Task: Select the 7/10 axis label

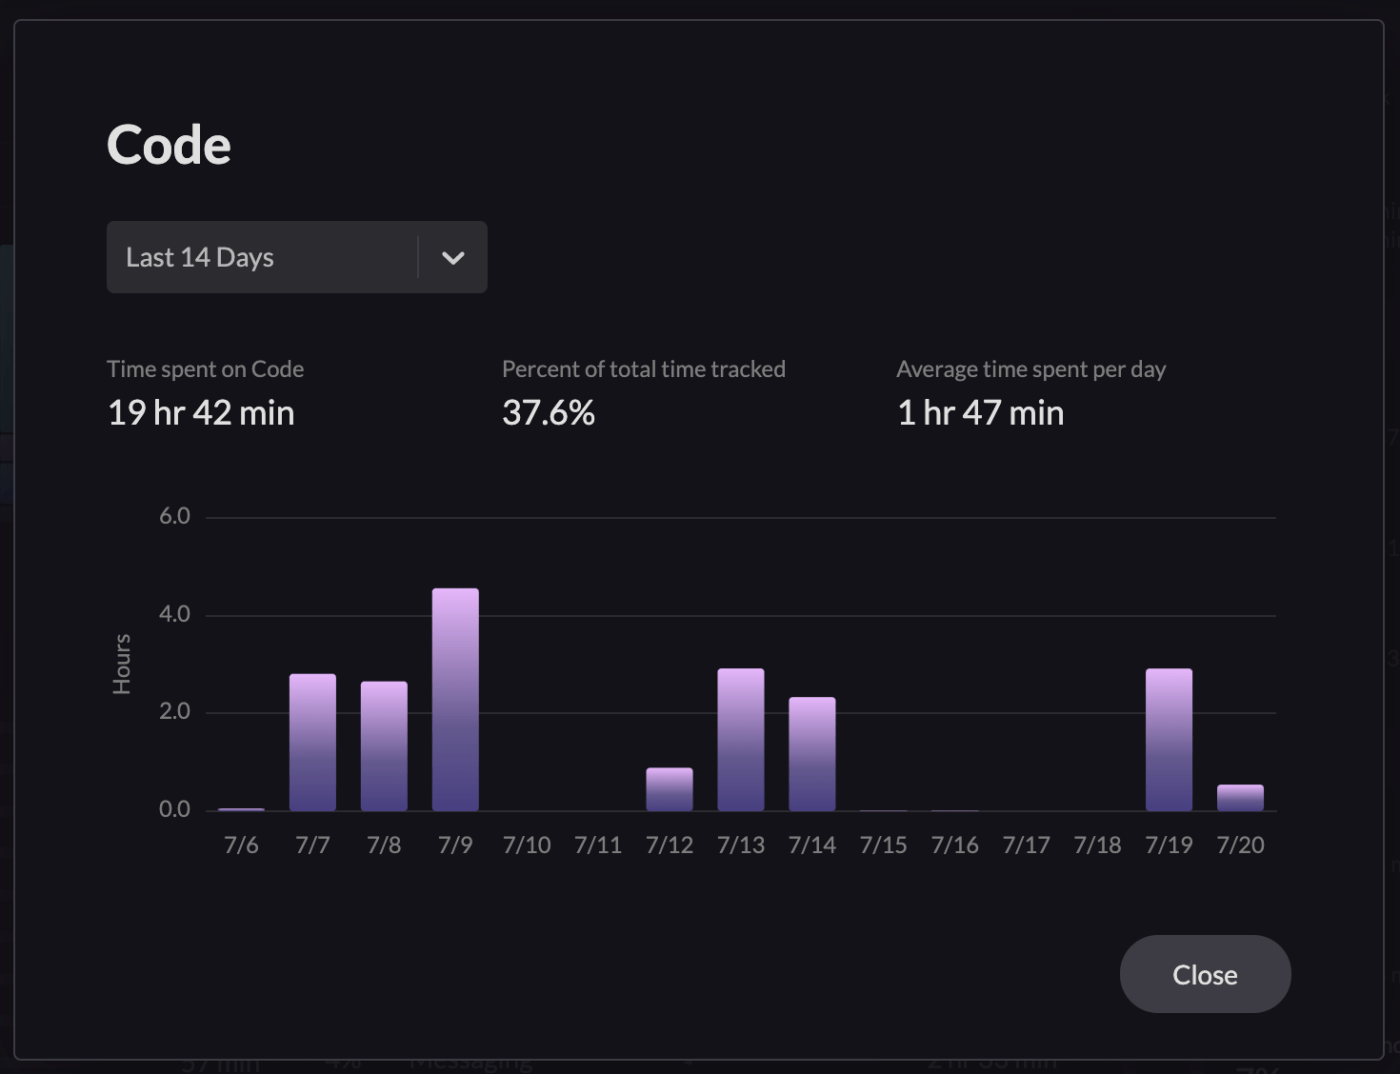Action: (x=526, y=844)
